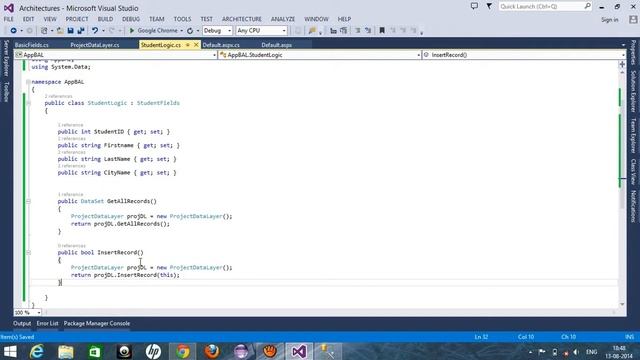The width and height of the screenshot is (640, 360).
Task: Open the FILE menu
Action: 9,19
